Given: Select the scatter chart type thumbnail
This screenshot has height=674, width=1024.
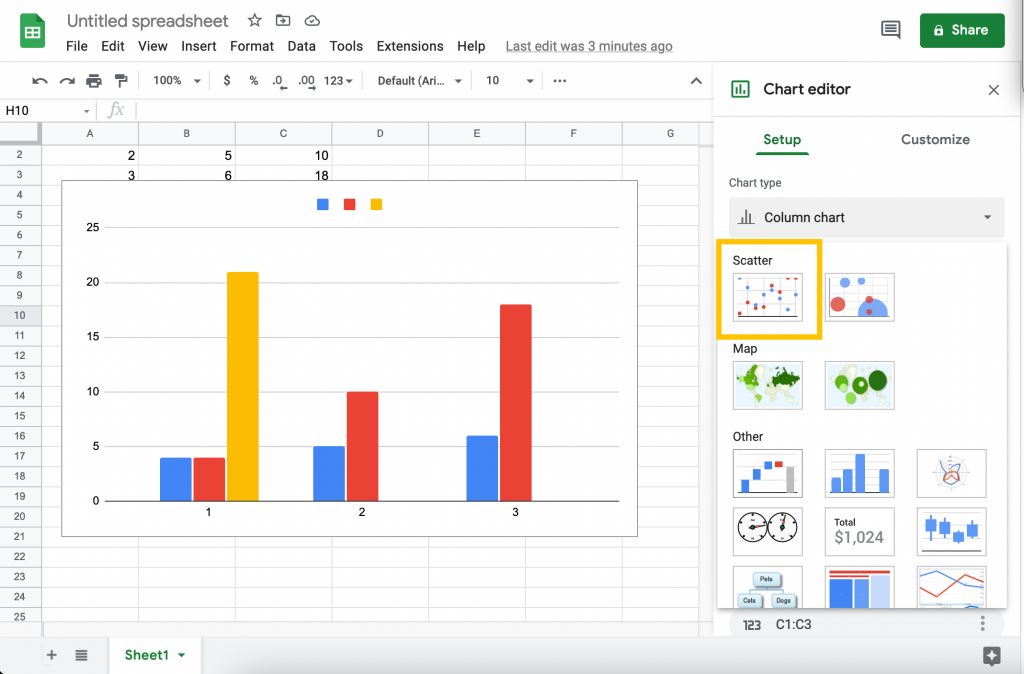Looking at the screenshot, I should [767, 296].
